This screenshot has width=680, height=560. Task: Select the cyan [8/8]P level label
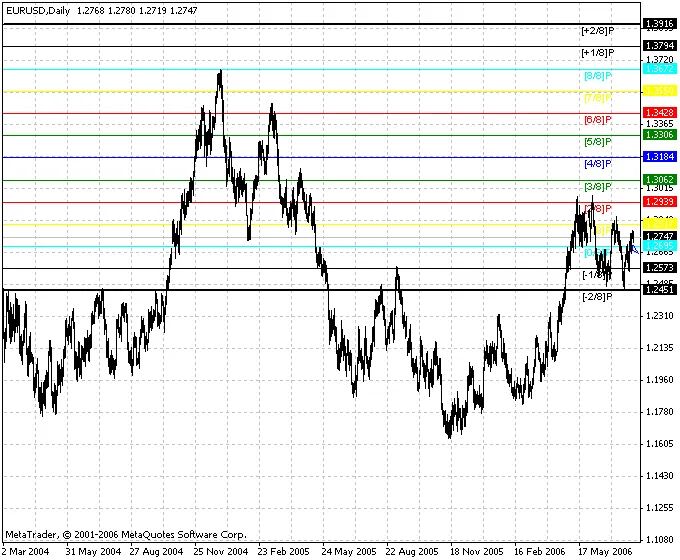tap(597, 76)
